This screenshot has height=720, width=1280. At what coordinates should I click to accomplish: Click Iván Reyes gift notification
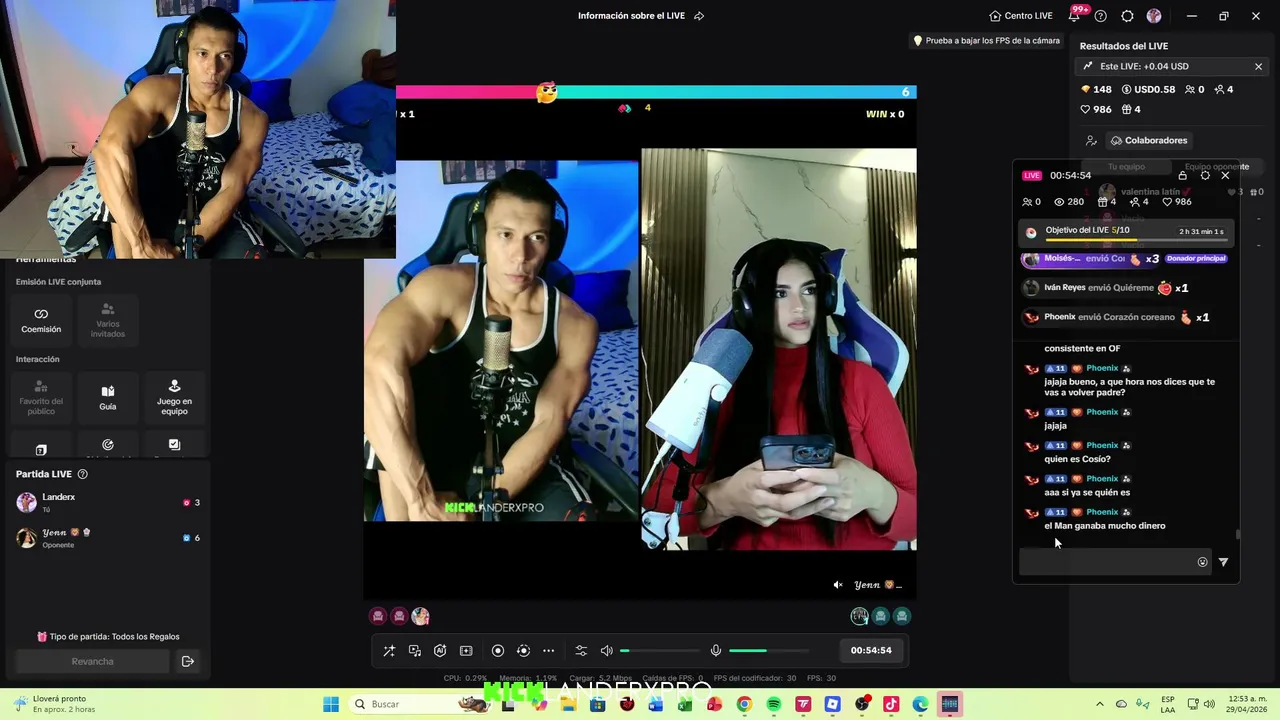tap(1106, 288)
